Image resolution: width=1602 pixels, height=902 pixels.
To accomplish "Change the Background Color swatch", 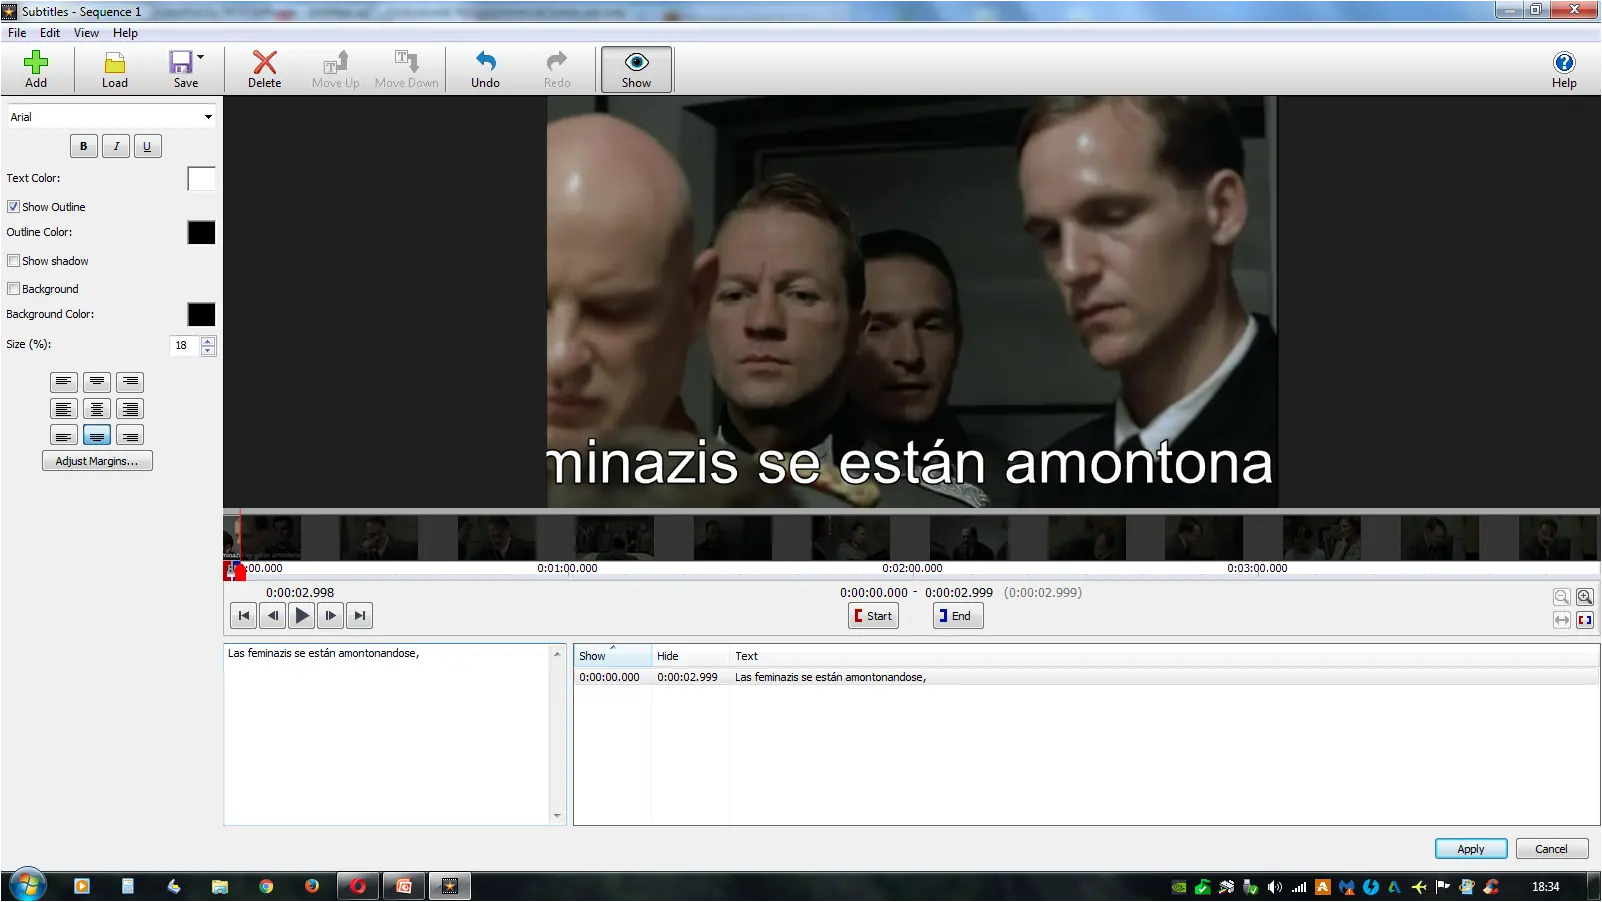I will (x=201, y=315).
